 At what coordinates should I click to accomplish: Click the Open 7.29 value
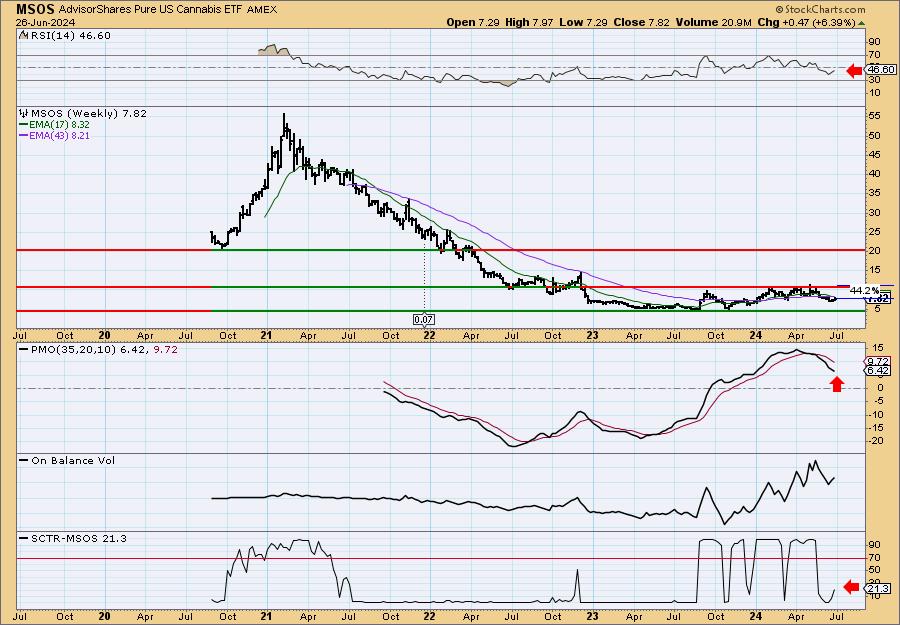pyautogui.click(x=474, y=22)
